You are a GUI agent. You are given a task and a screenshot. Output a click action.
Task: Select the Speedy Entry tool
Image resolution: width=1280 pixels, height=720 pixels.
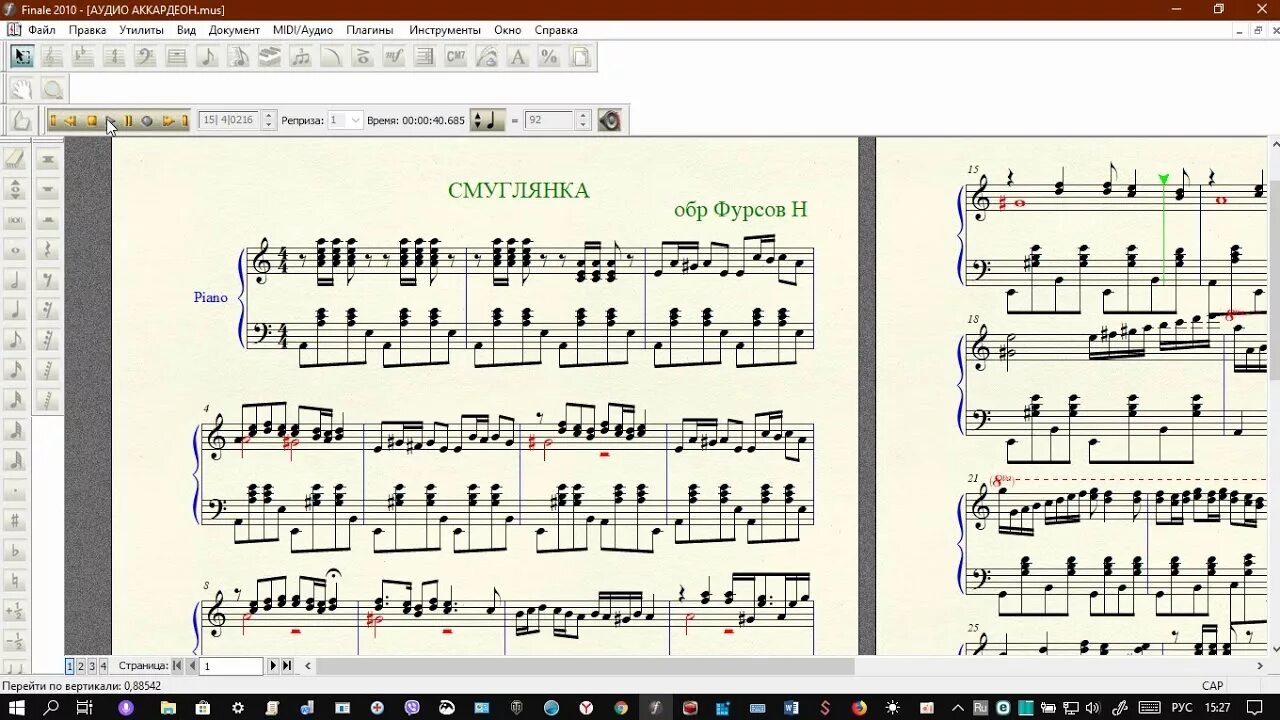click(238, 57)
